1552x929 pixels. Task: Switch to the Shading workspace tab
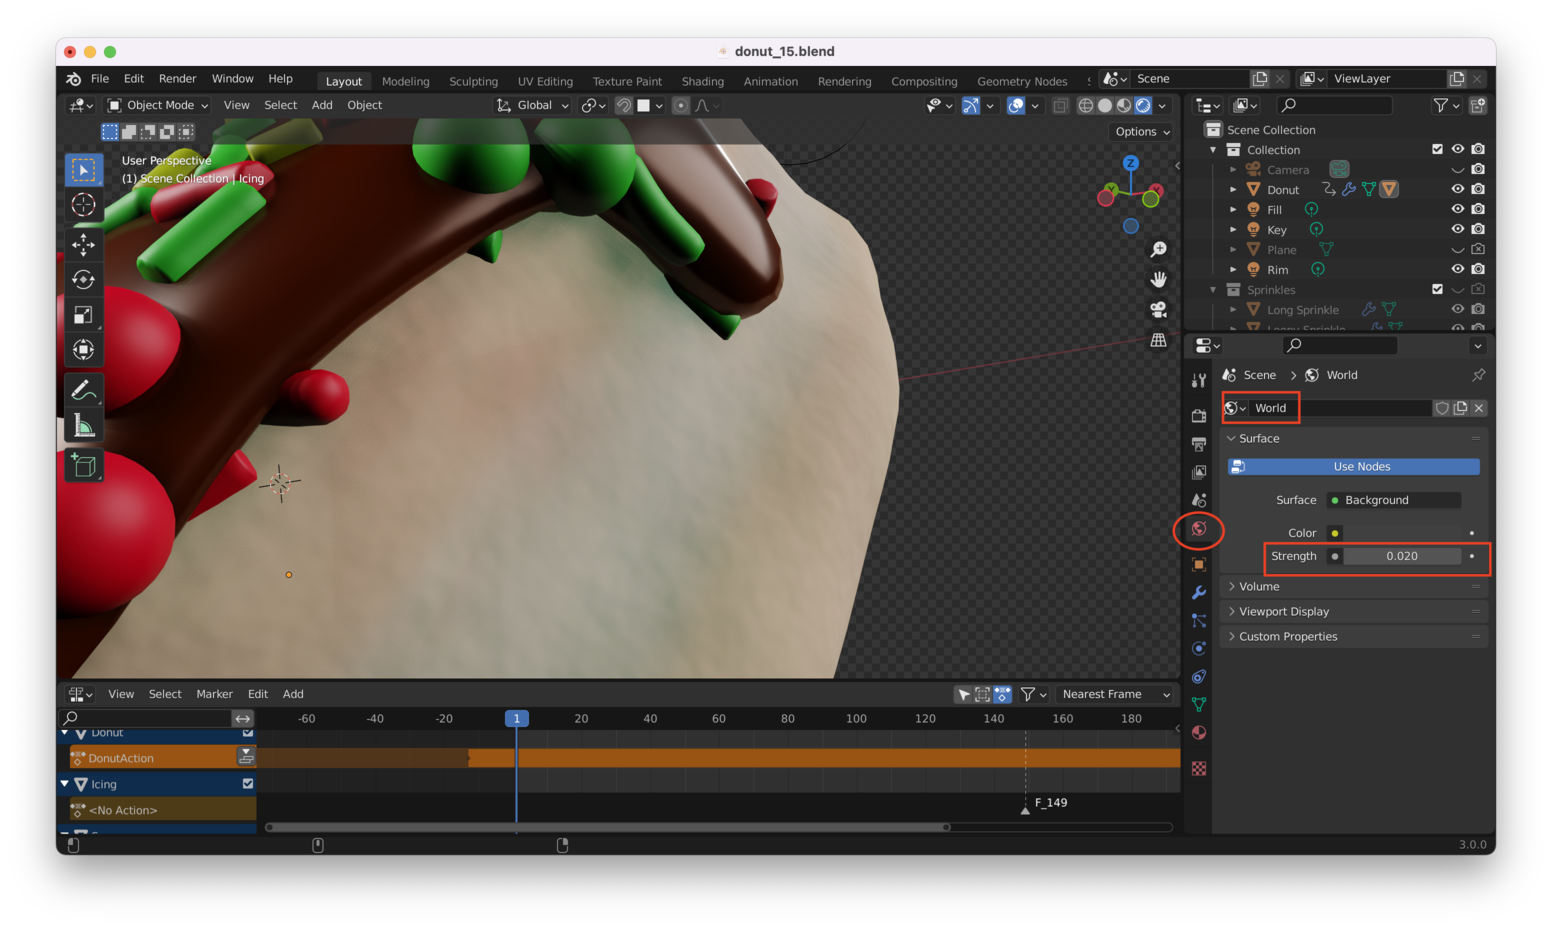[702, 81]
